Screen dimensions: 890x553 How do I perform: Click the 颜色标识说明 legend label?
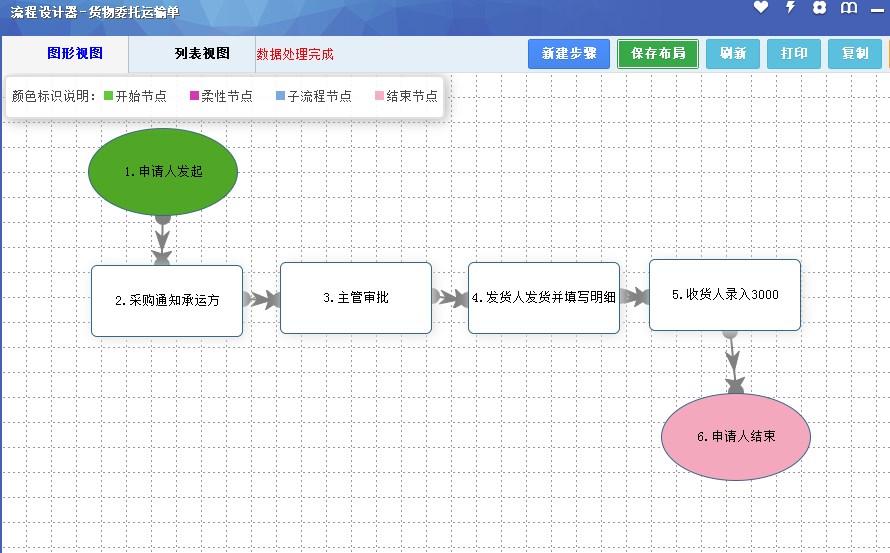53,96
